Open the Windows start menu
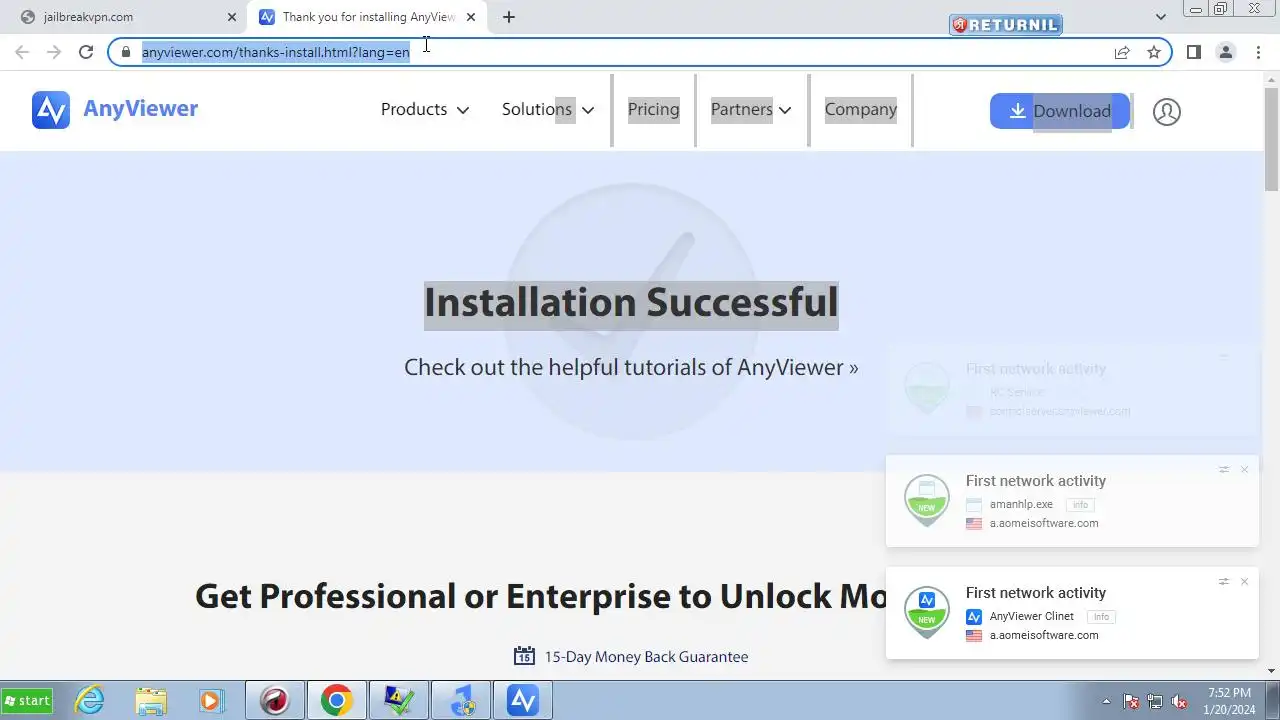 [28, 701]
